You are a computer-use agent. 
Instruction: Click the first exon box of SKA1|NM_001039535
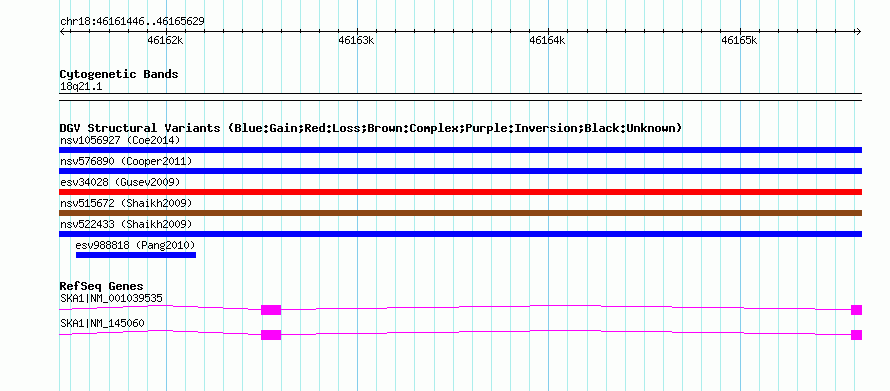click(x=271, y=310)
